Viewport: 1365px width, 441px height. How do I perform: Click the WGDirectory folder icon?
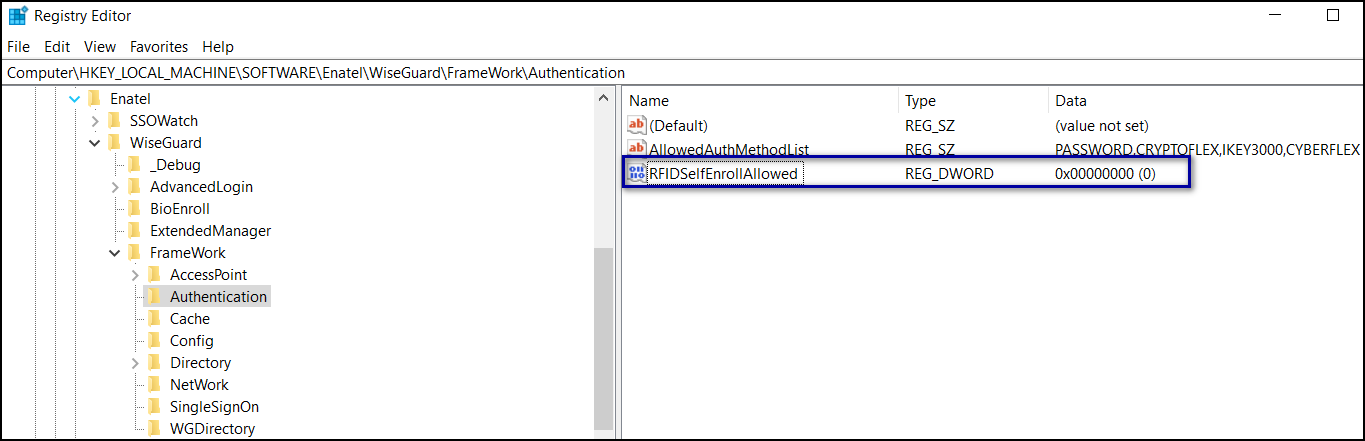pyautogui.click(x=154, y=429)
